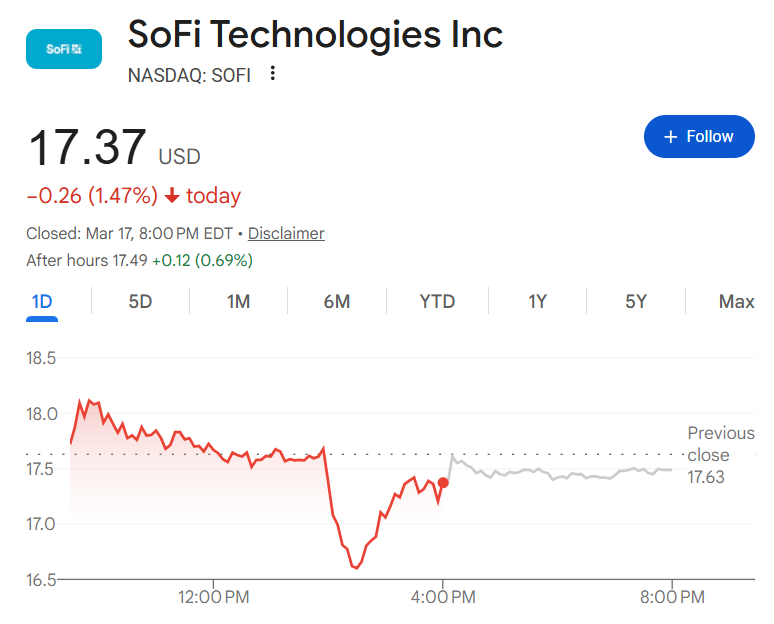Select the 1D time range tab
The image size is (774, 624).
(42, 301)
